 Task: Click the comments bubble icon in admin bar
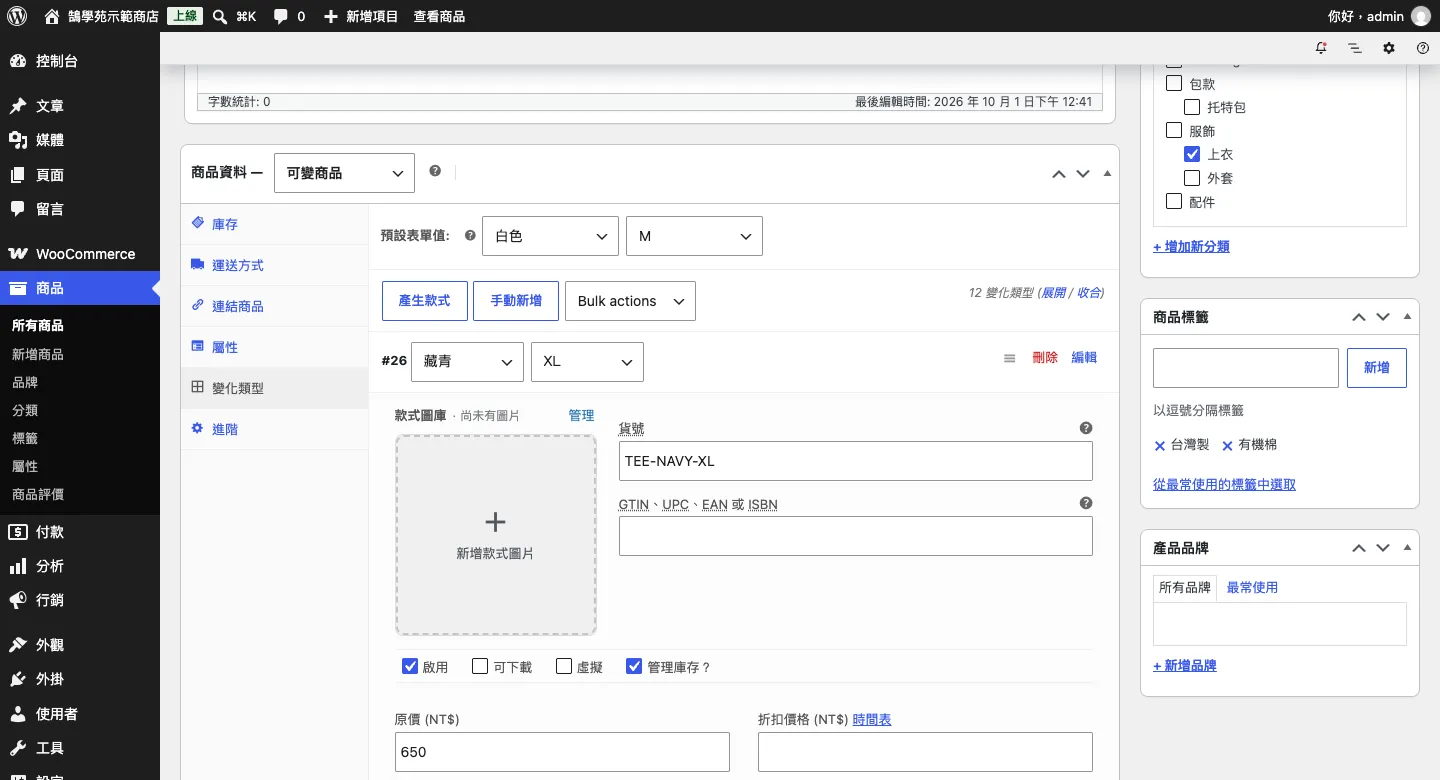(x=281, y=16)
